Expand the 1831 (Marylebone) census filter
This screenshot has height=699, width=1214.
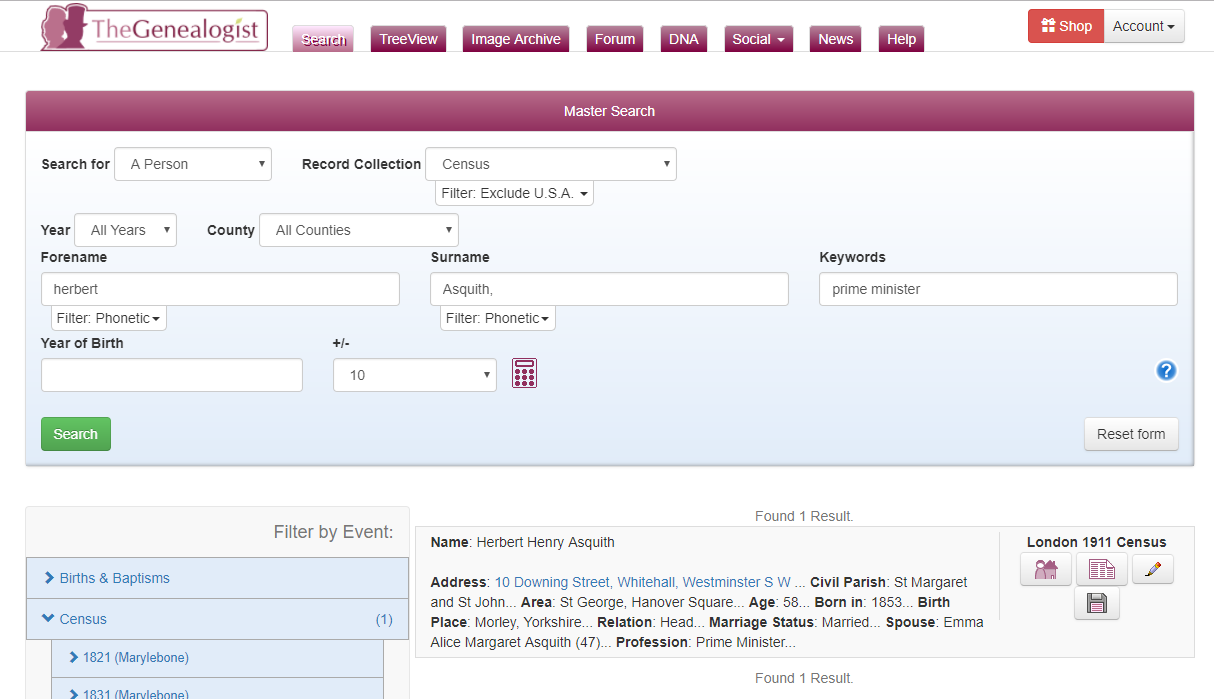pyautogui.click(x=217, y=689)
